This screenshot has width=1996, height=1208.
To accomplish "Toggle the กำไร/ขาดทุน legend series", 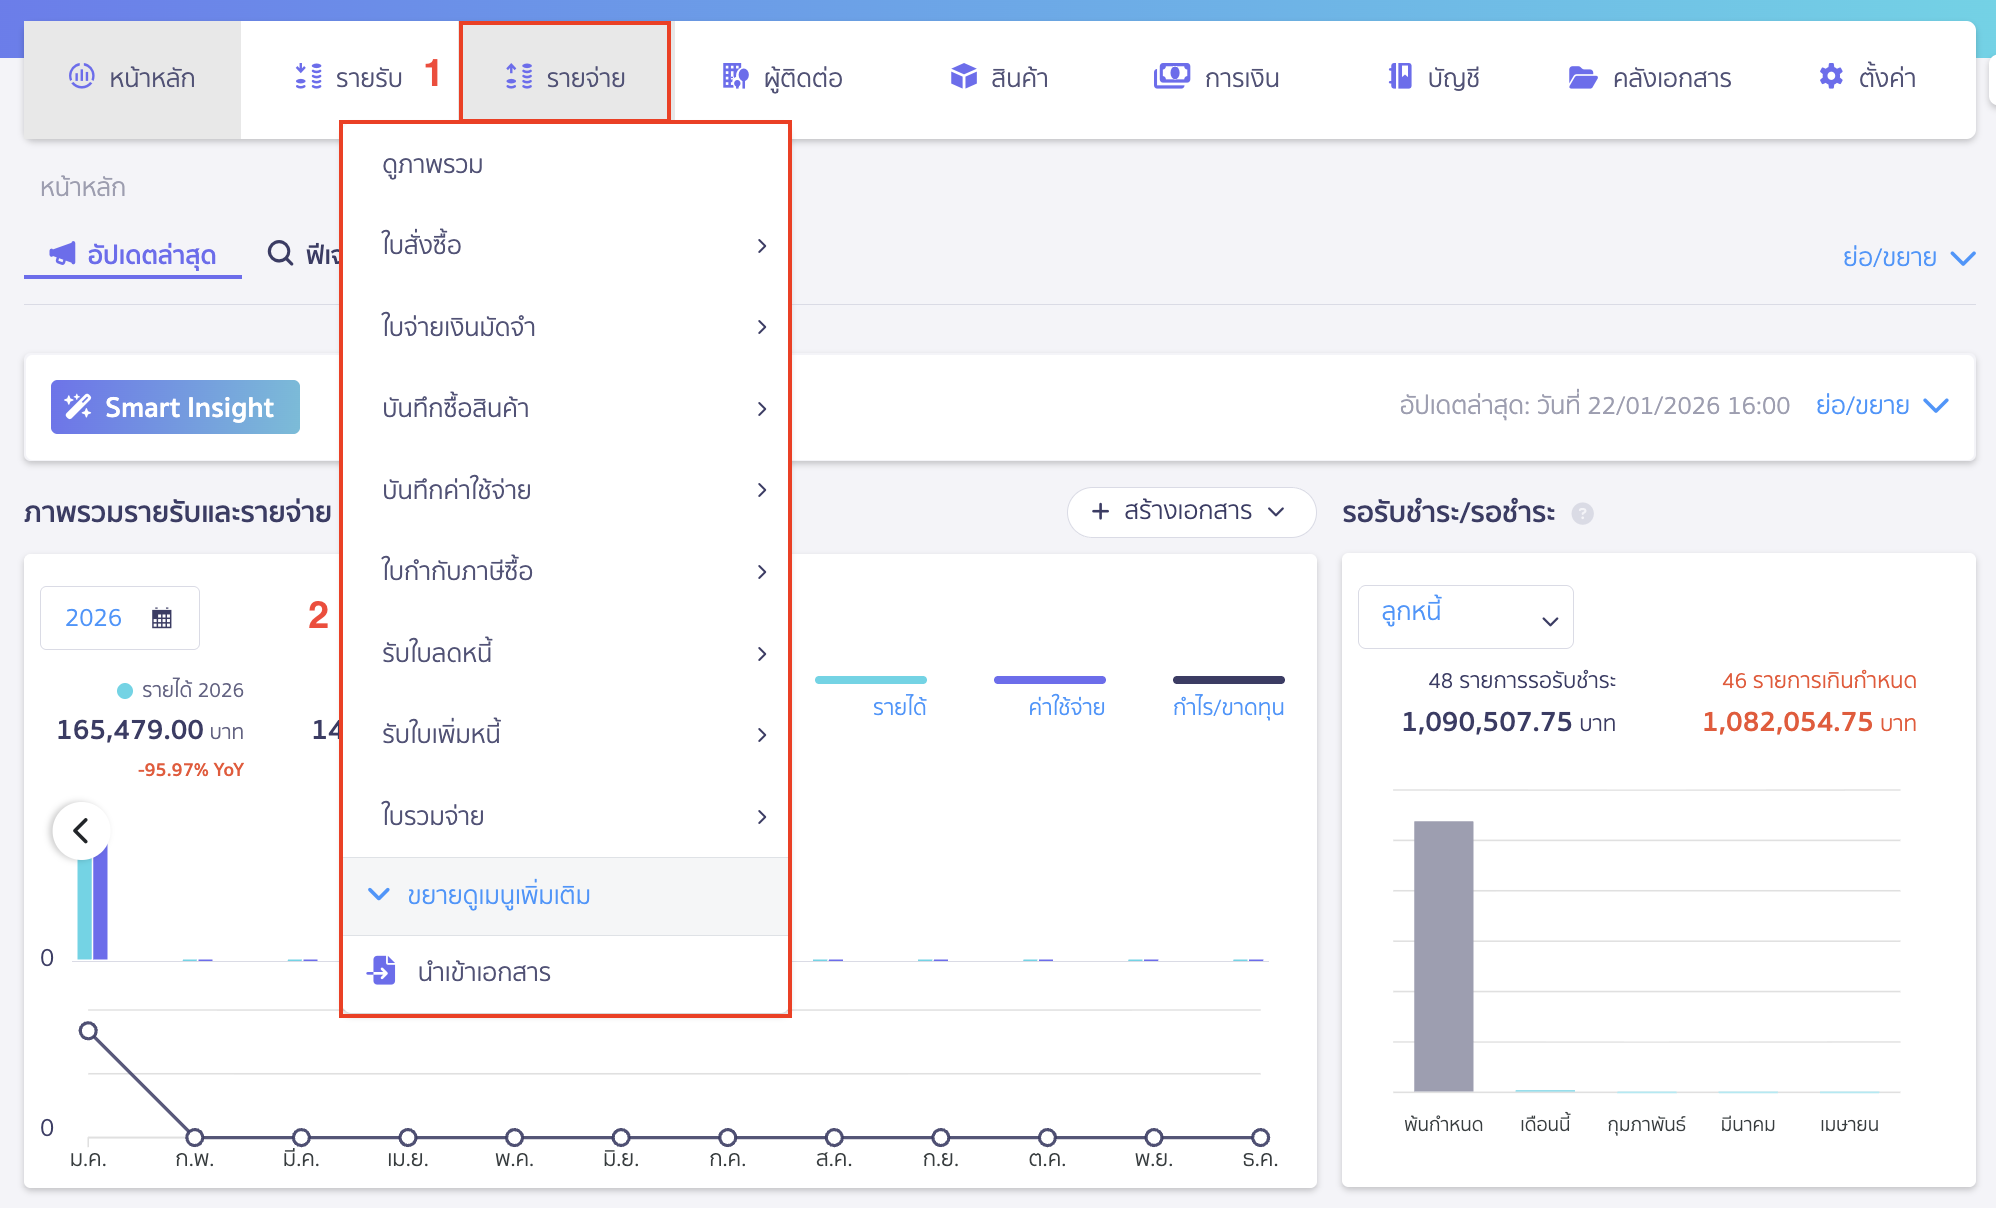I will point(1228,706).
